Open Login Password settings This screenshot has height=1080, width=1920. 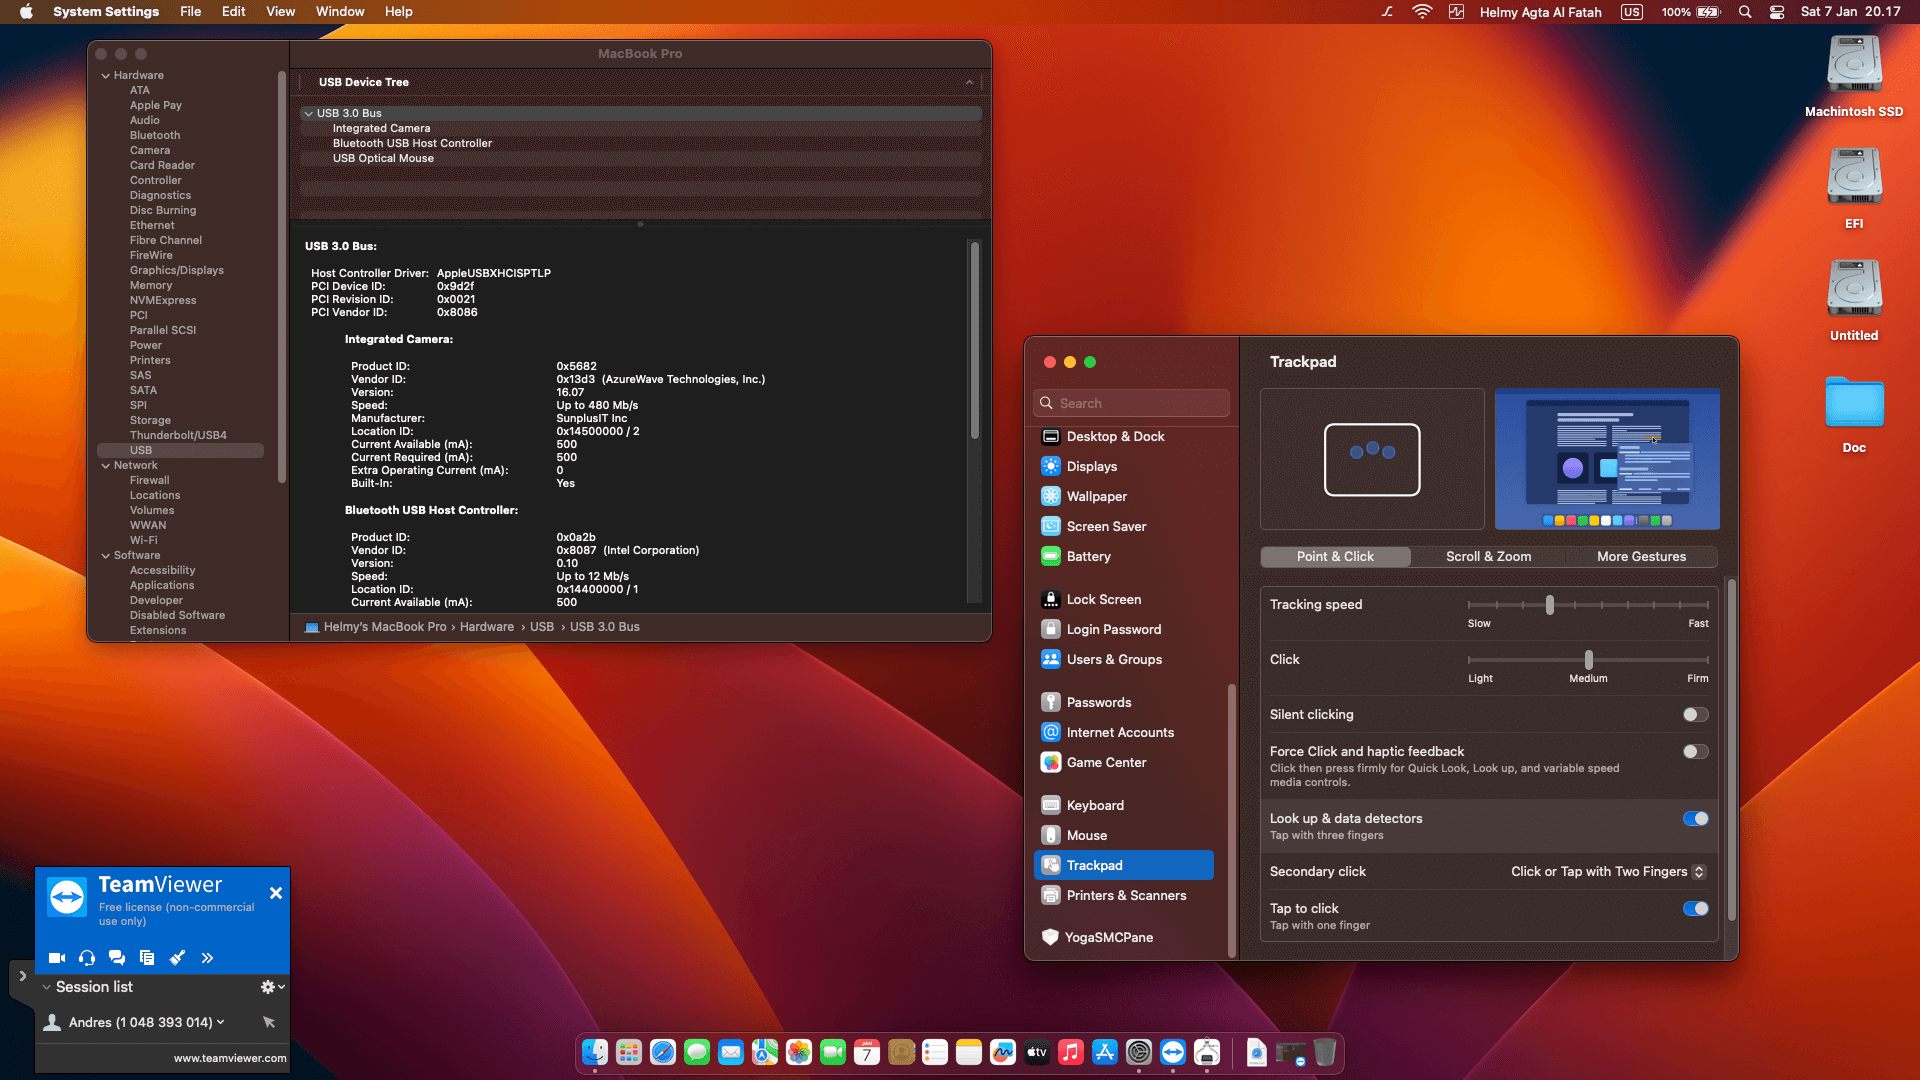tap(1113, 629)
